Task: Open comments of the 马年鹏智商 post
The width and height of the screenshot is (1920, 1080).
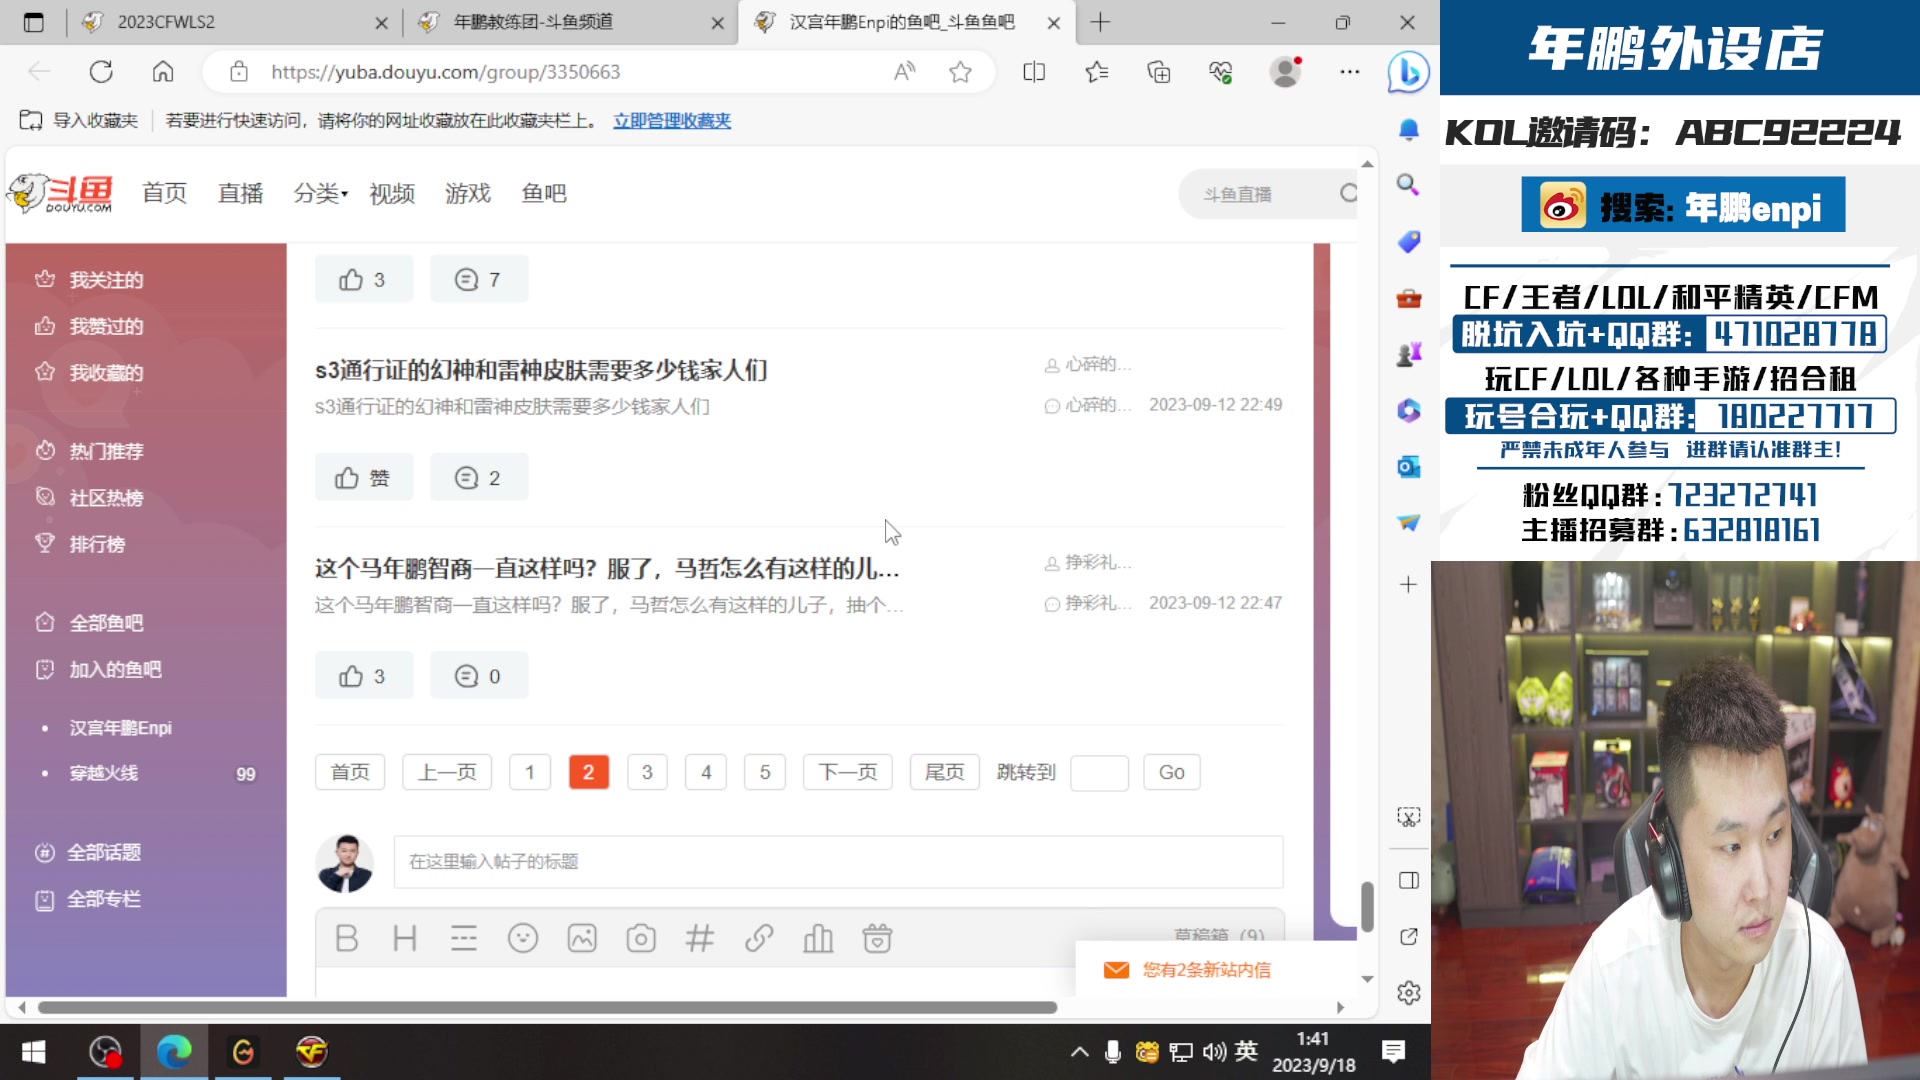Action: (x=479, y=676)
